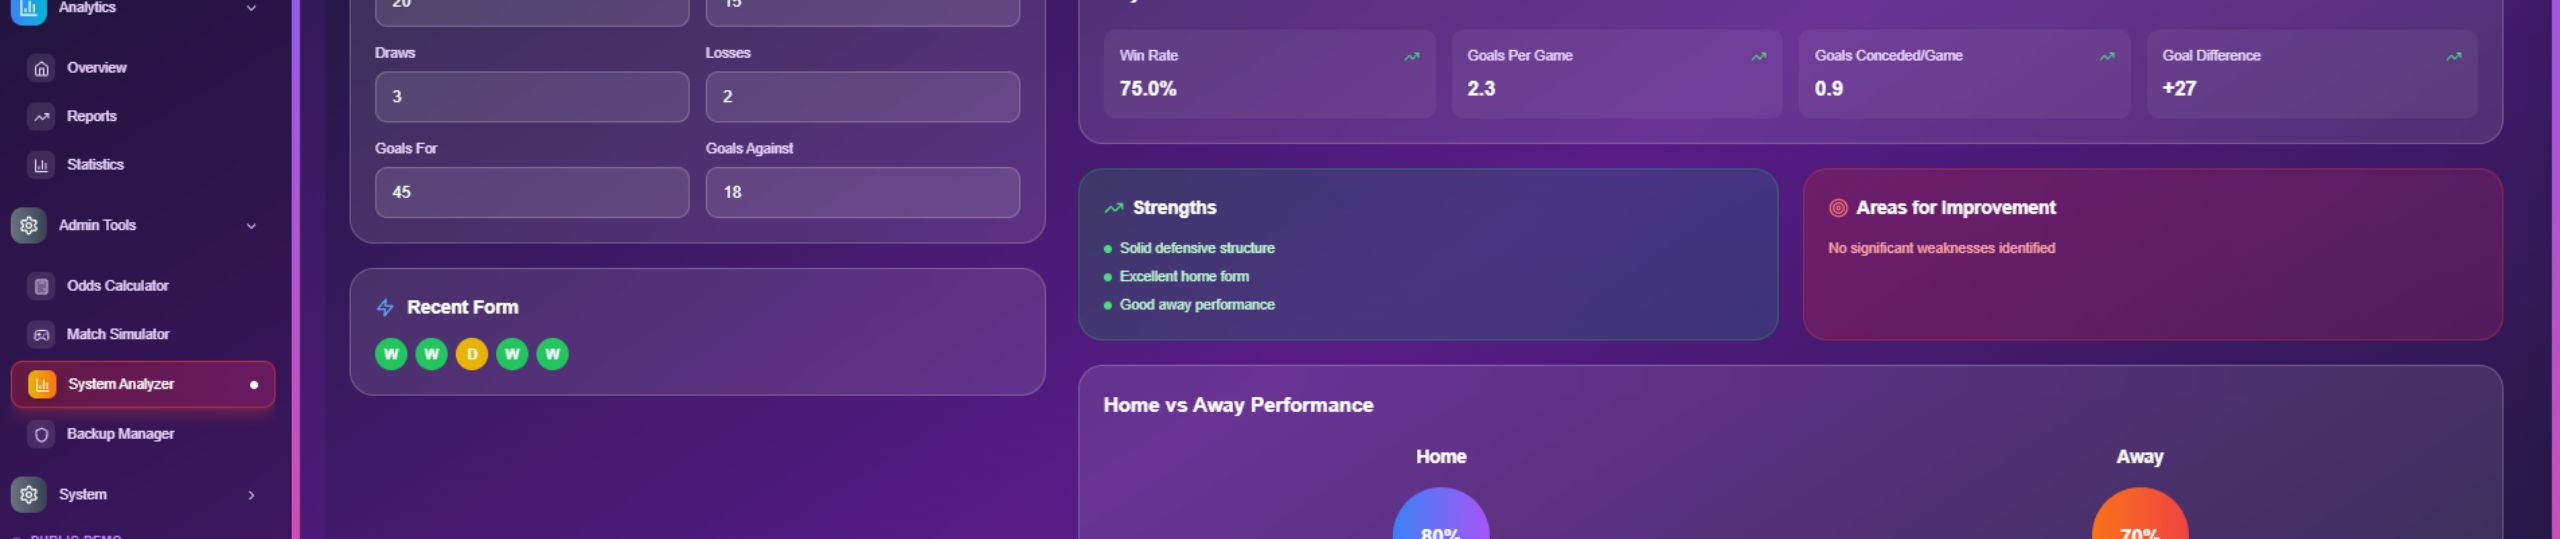
Task: Click the Odds Calculator icon
Action: click(41, 286)
